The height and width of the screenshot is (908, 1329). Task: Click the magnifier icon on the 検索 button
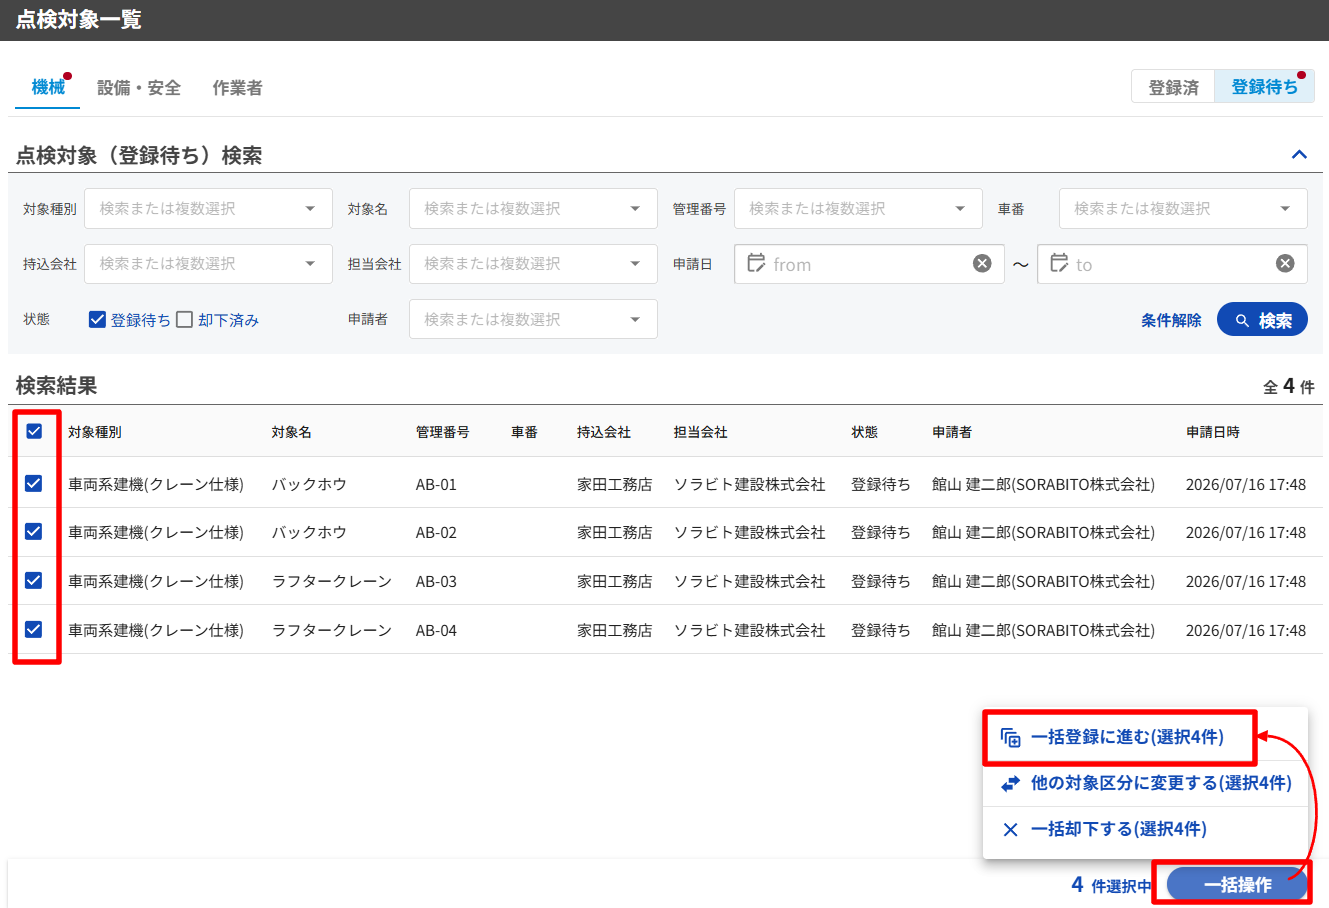pos(1242,320)
